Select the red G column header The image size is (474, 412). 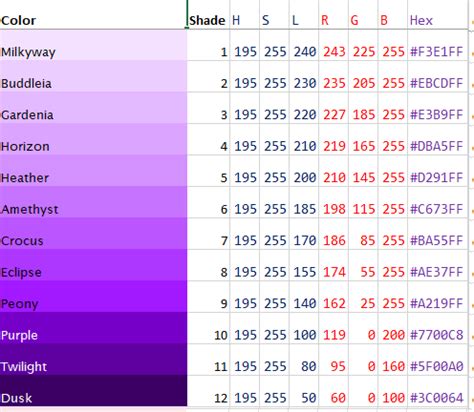(x=363, y=15)
